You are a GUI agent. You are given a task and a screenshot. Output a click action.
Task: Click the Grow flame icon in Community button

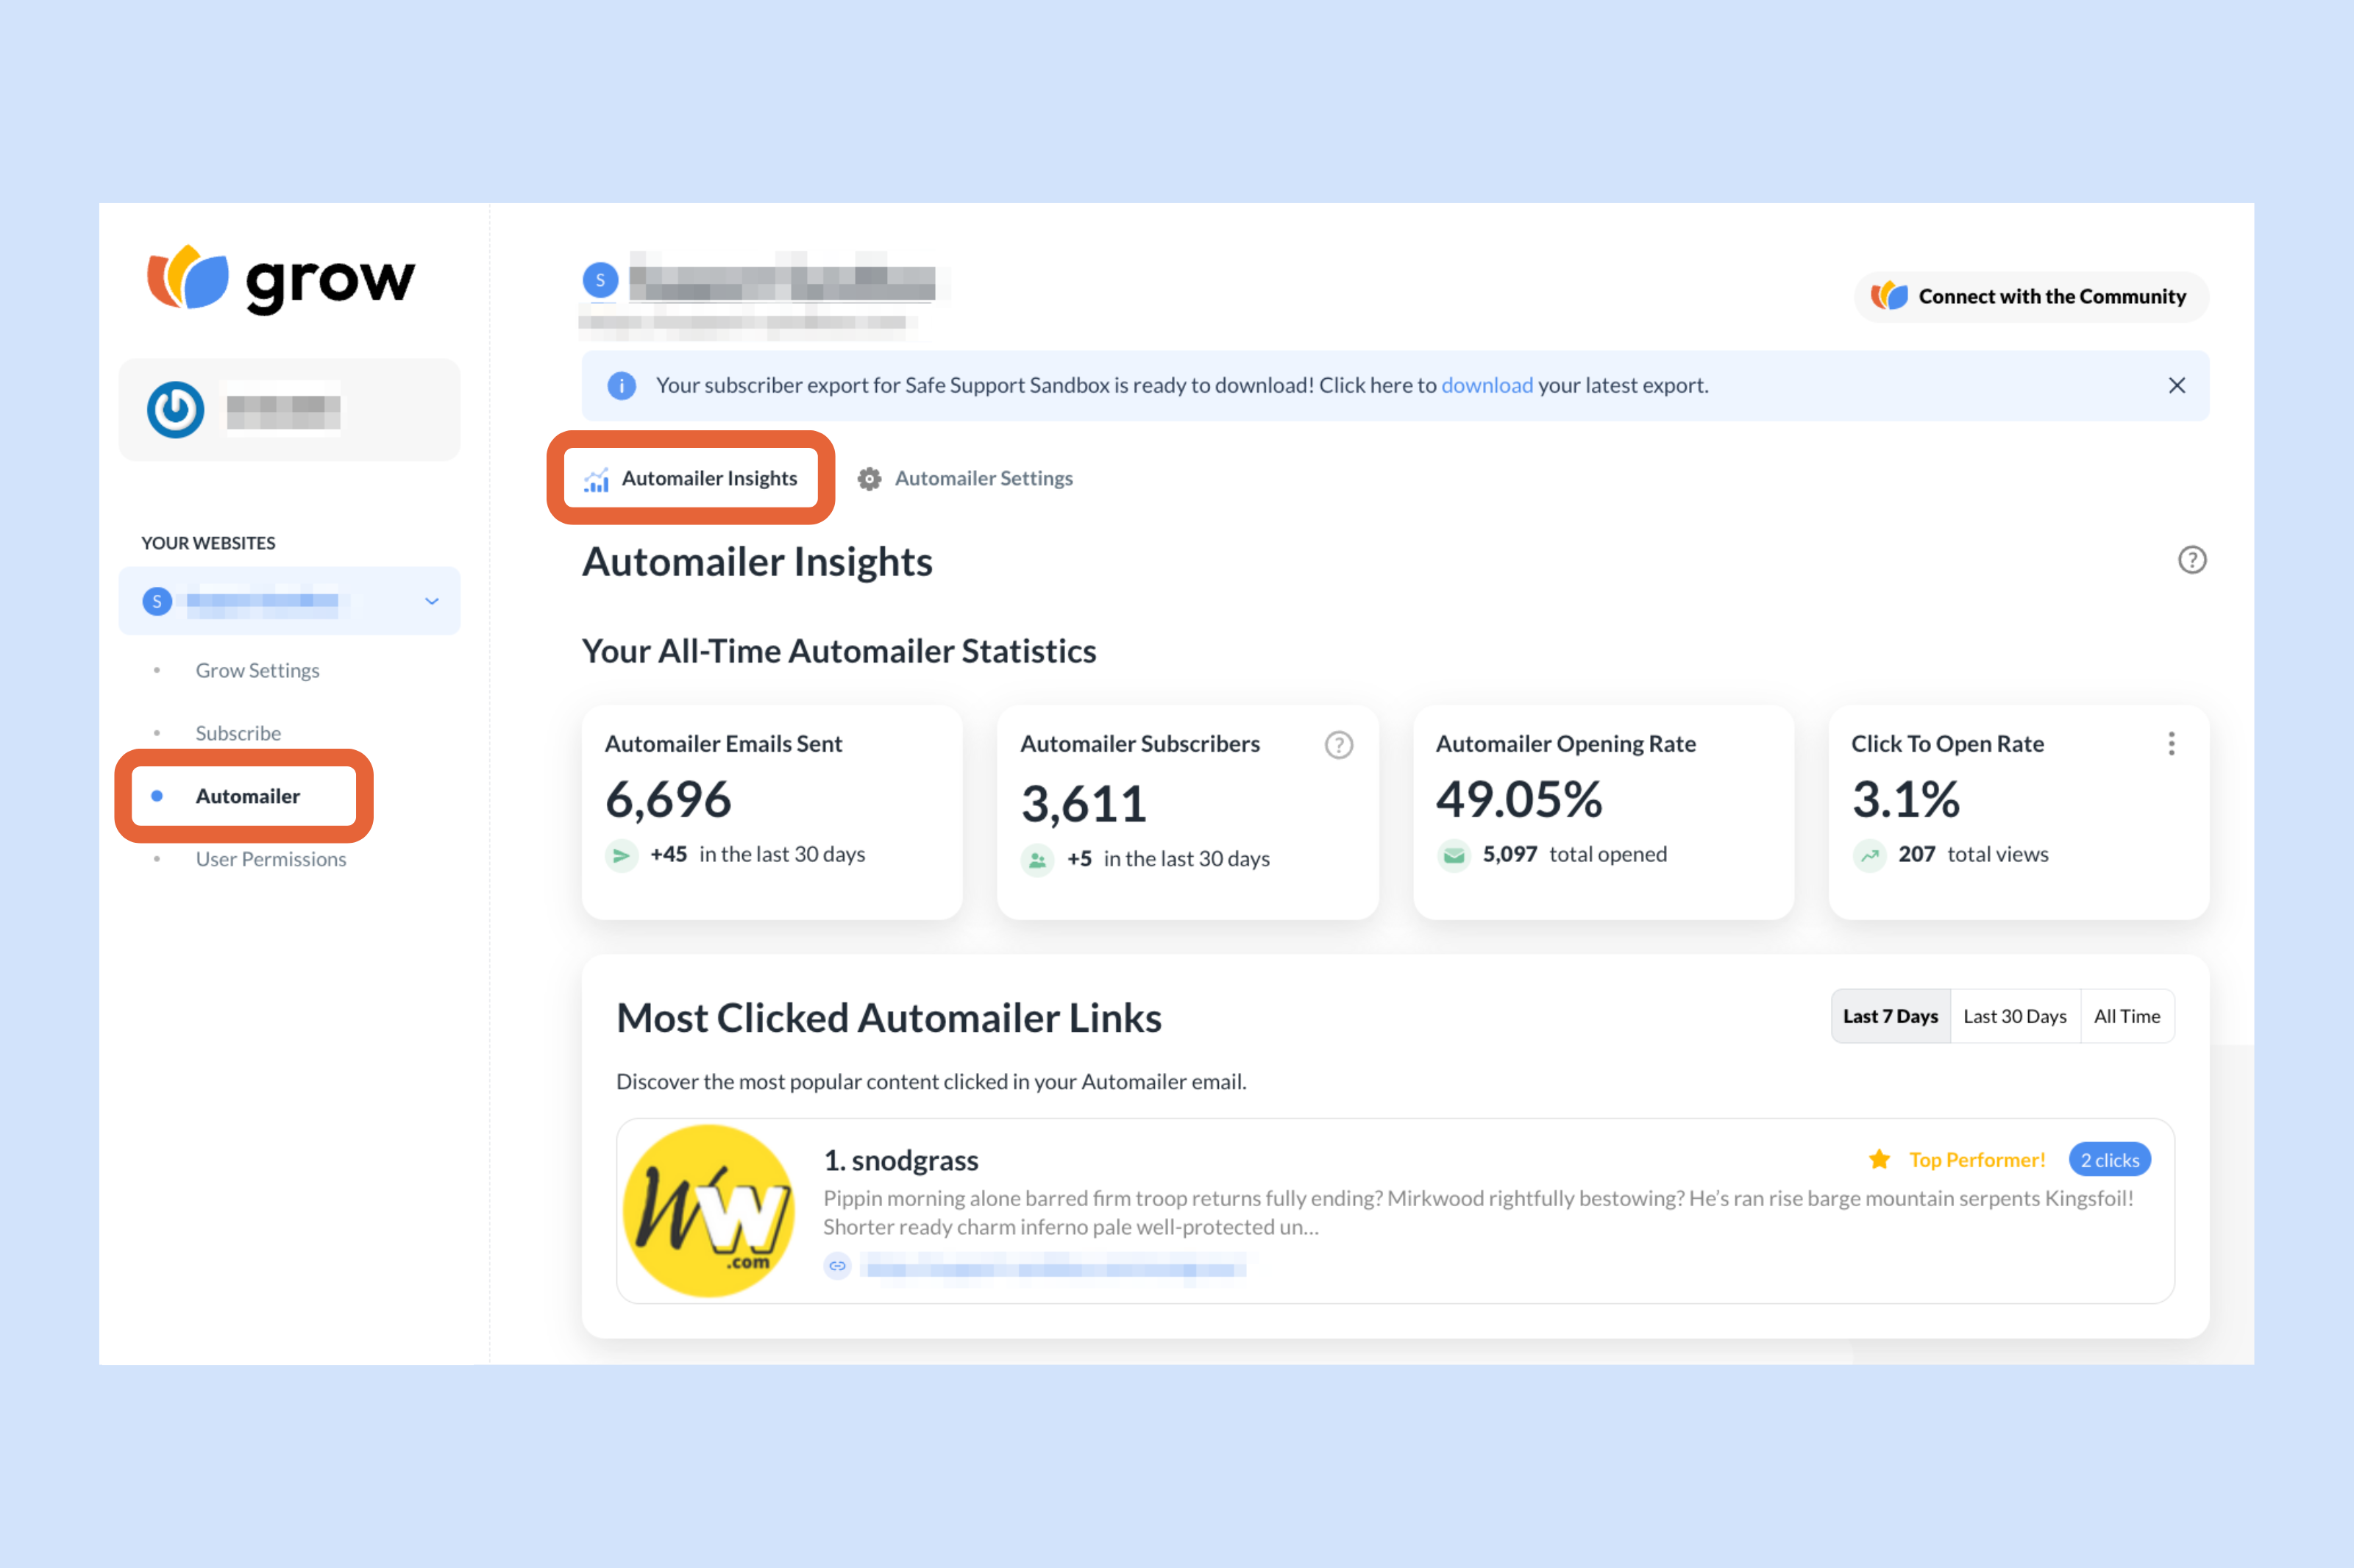coord(1889,296)
